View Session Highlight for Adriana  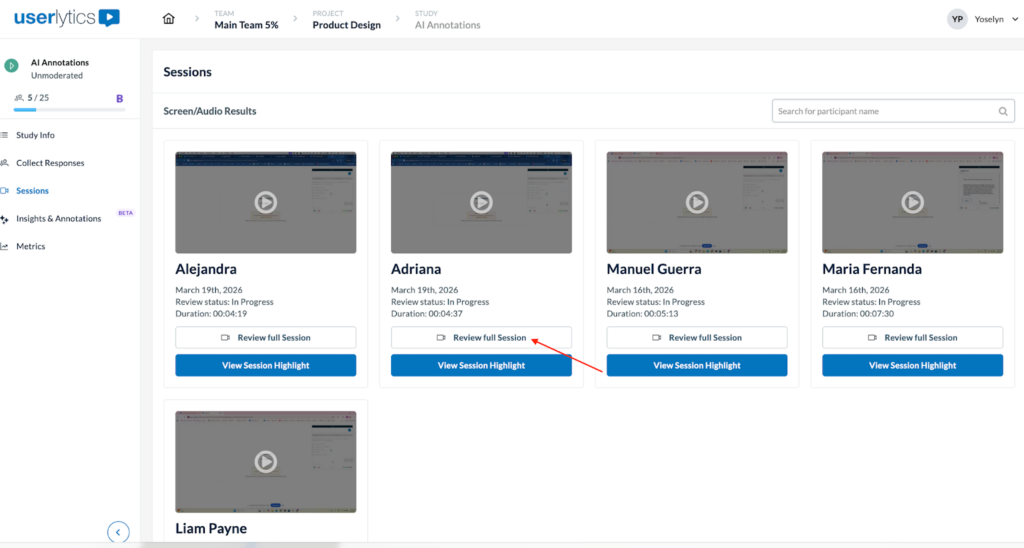481,365
